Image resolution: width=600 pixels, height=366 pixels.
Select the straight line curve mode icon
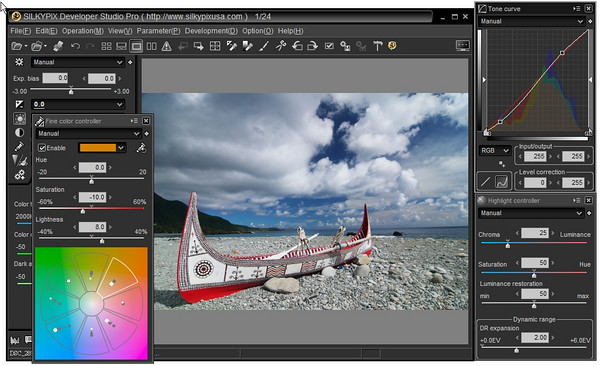pos(485,182)
